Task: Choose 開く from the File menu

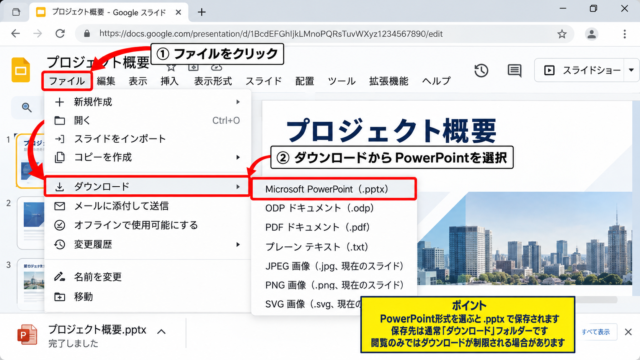Action: [147, 120]
